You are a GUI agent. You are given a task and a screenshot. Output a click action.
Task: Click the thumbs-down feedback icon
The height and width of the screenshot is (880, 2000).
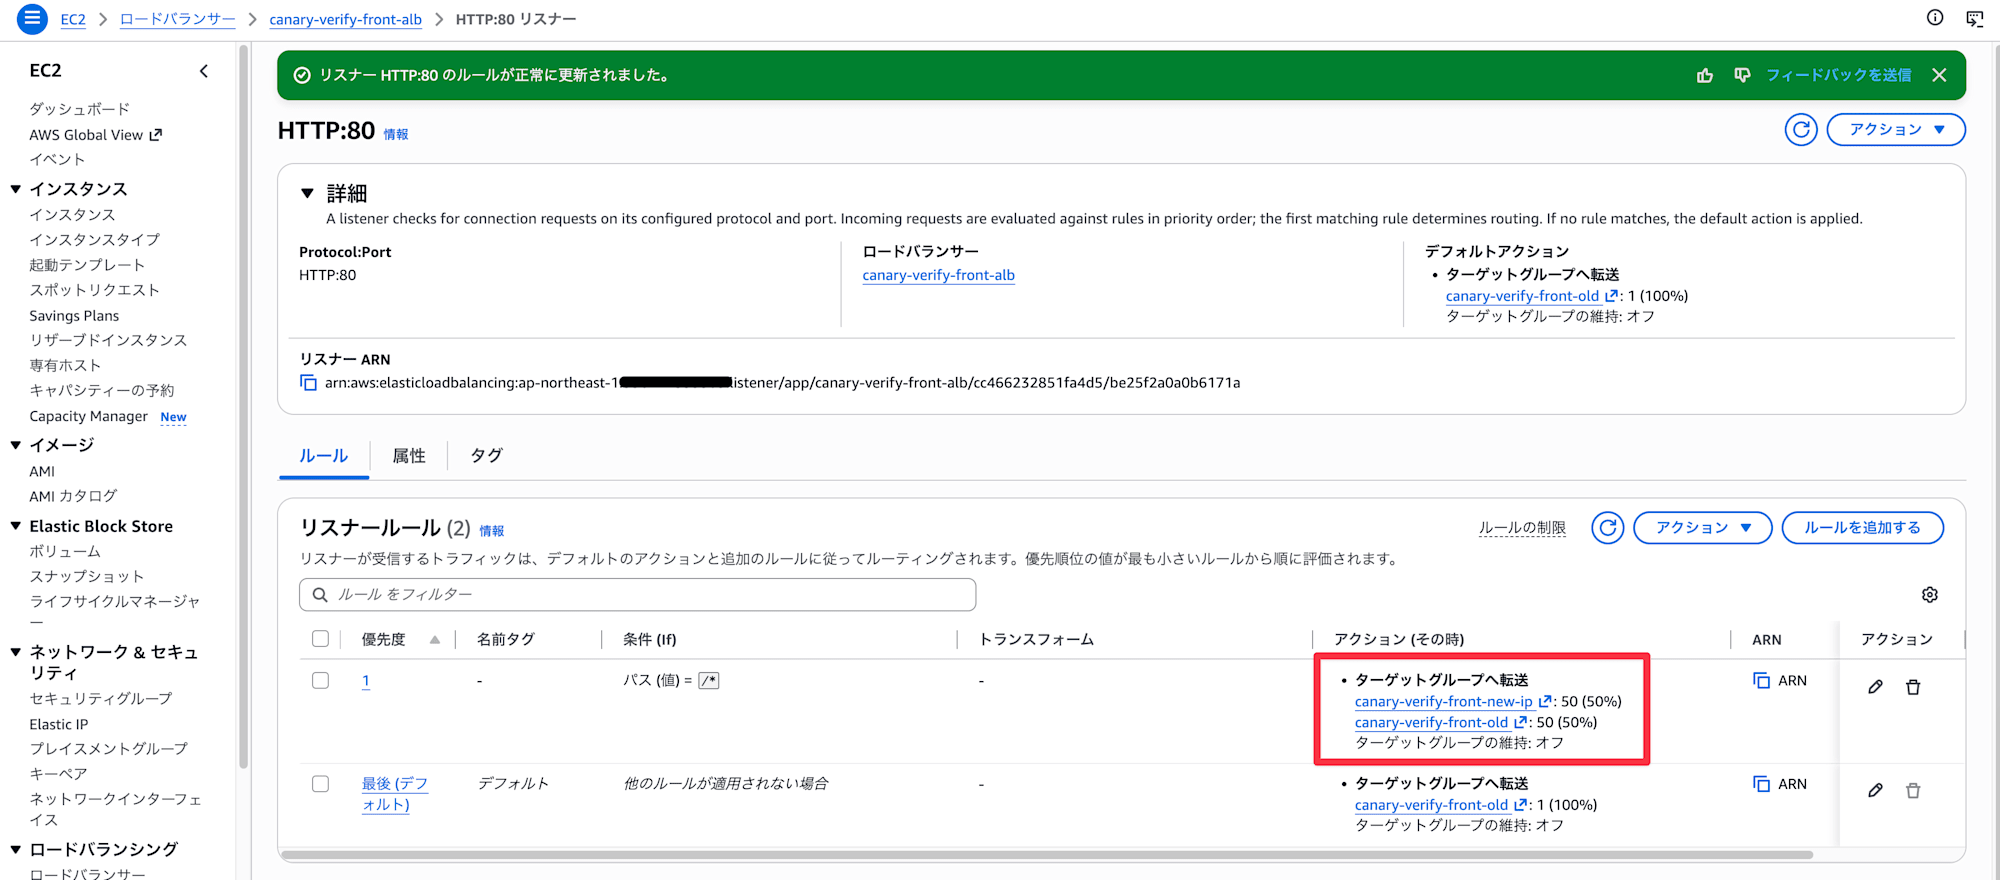pos(1742,75)
